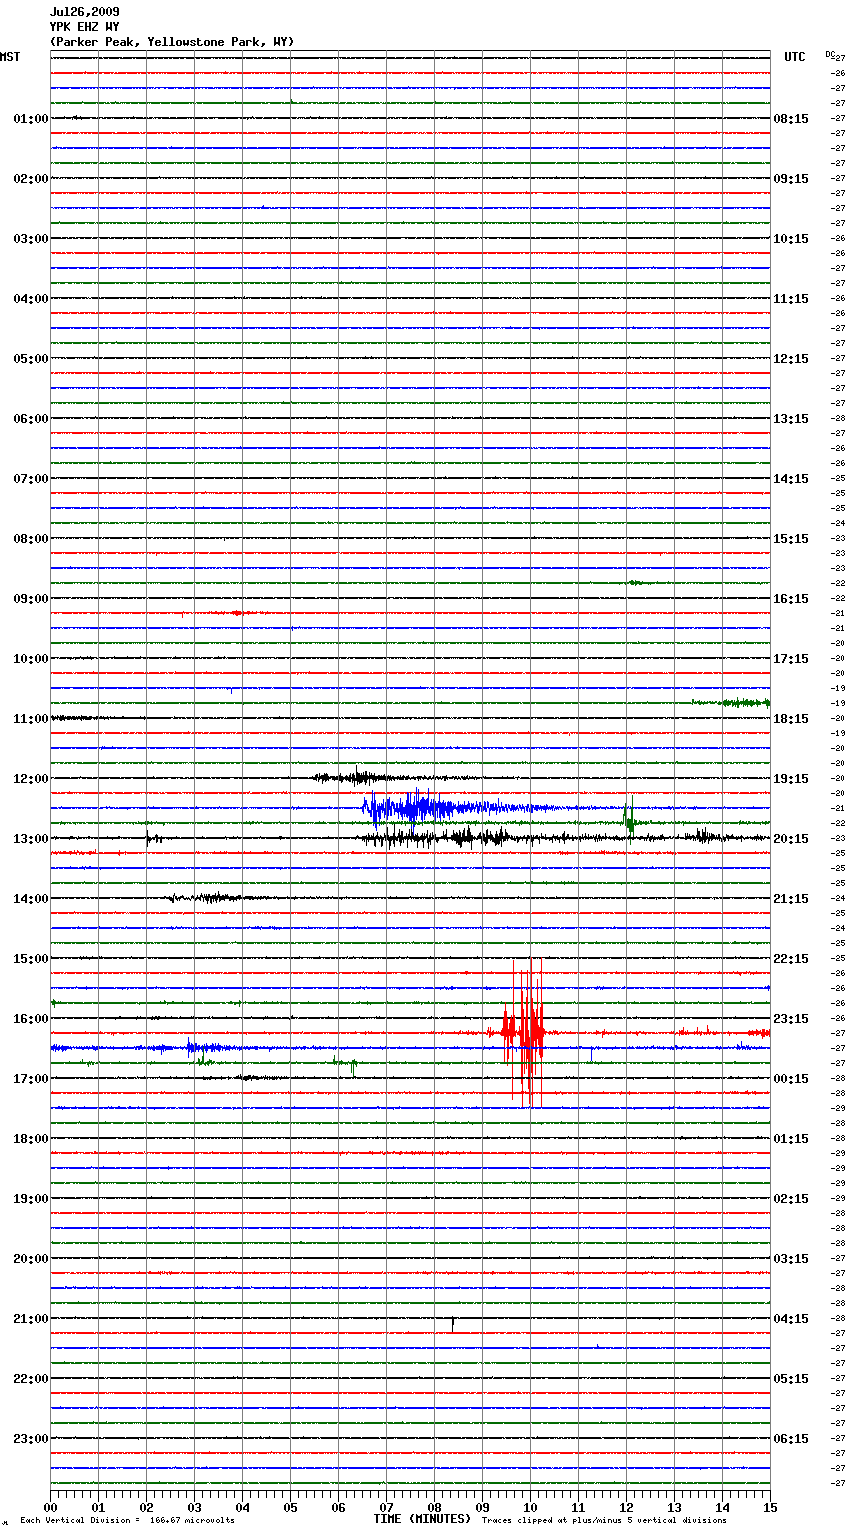The height and width of the screenshot is (1534, 850).
Task: Select the 03:00 MST hour label
Action: click(x=30, y=239)
